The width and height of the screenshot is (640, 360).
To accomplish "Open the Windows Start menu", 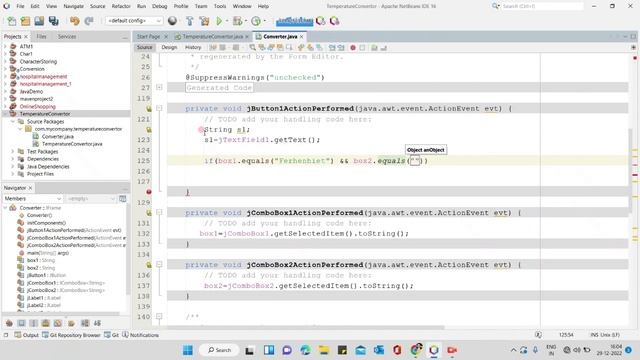I will (188, 350).
